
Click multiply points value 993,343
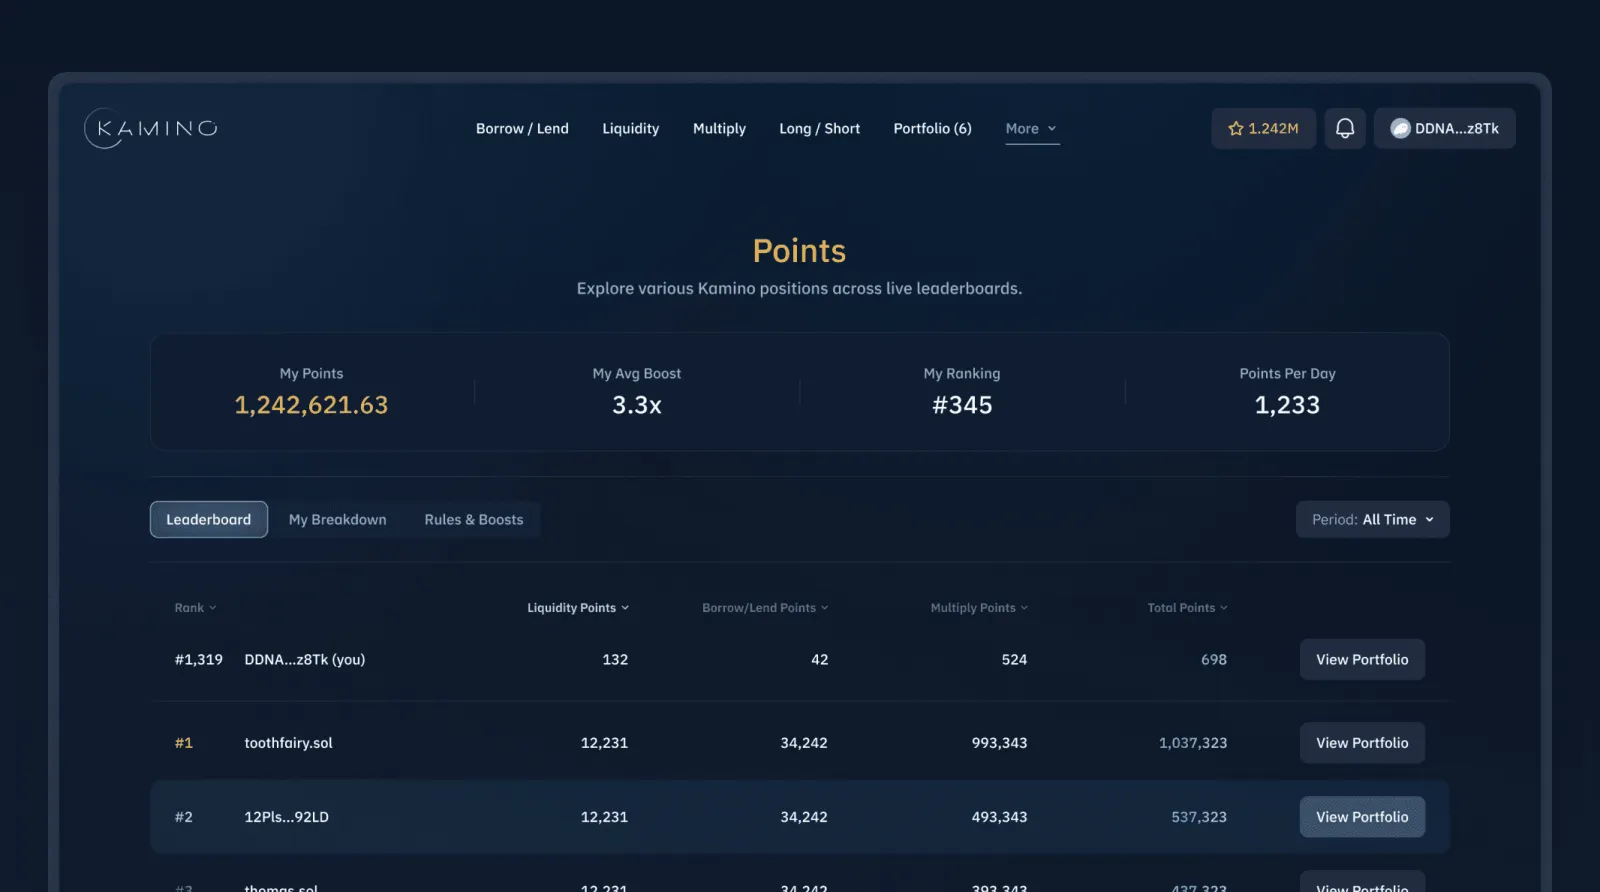tap(999, 743)
